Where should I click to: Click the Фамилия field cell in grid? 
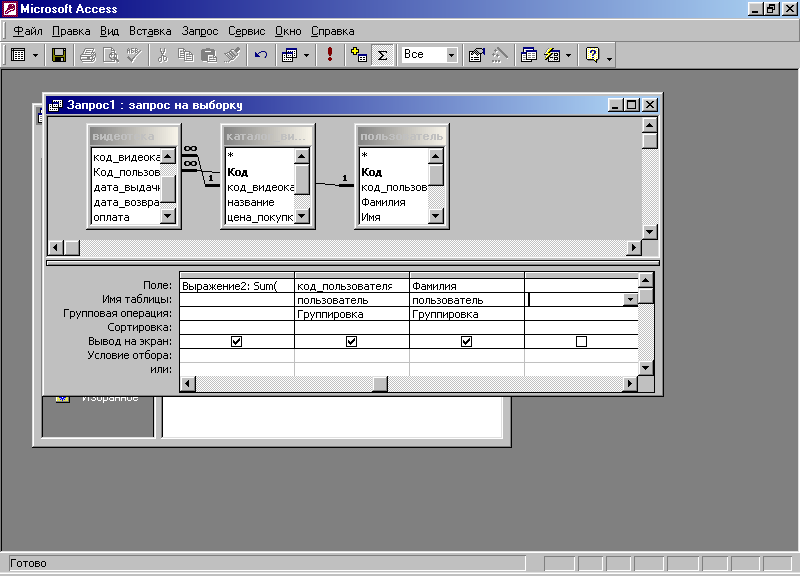(467, 286)
